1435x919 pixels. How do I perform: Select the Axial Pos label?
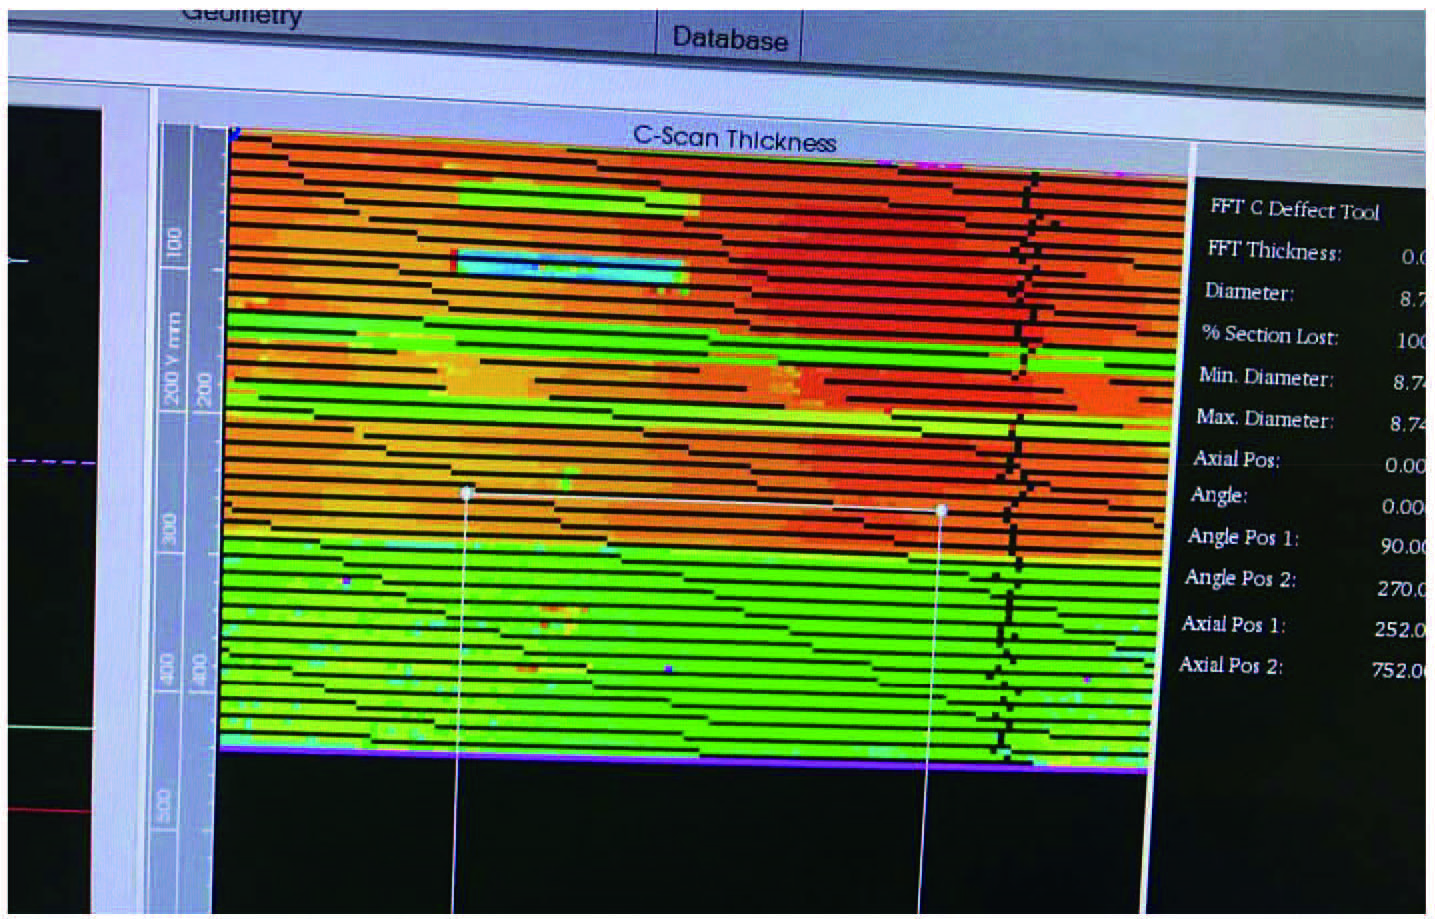click(x=1237, y=459)
